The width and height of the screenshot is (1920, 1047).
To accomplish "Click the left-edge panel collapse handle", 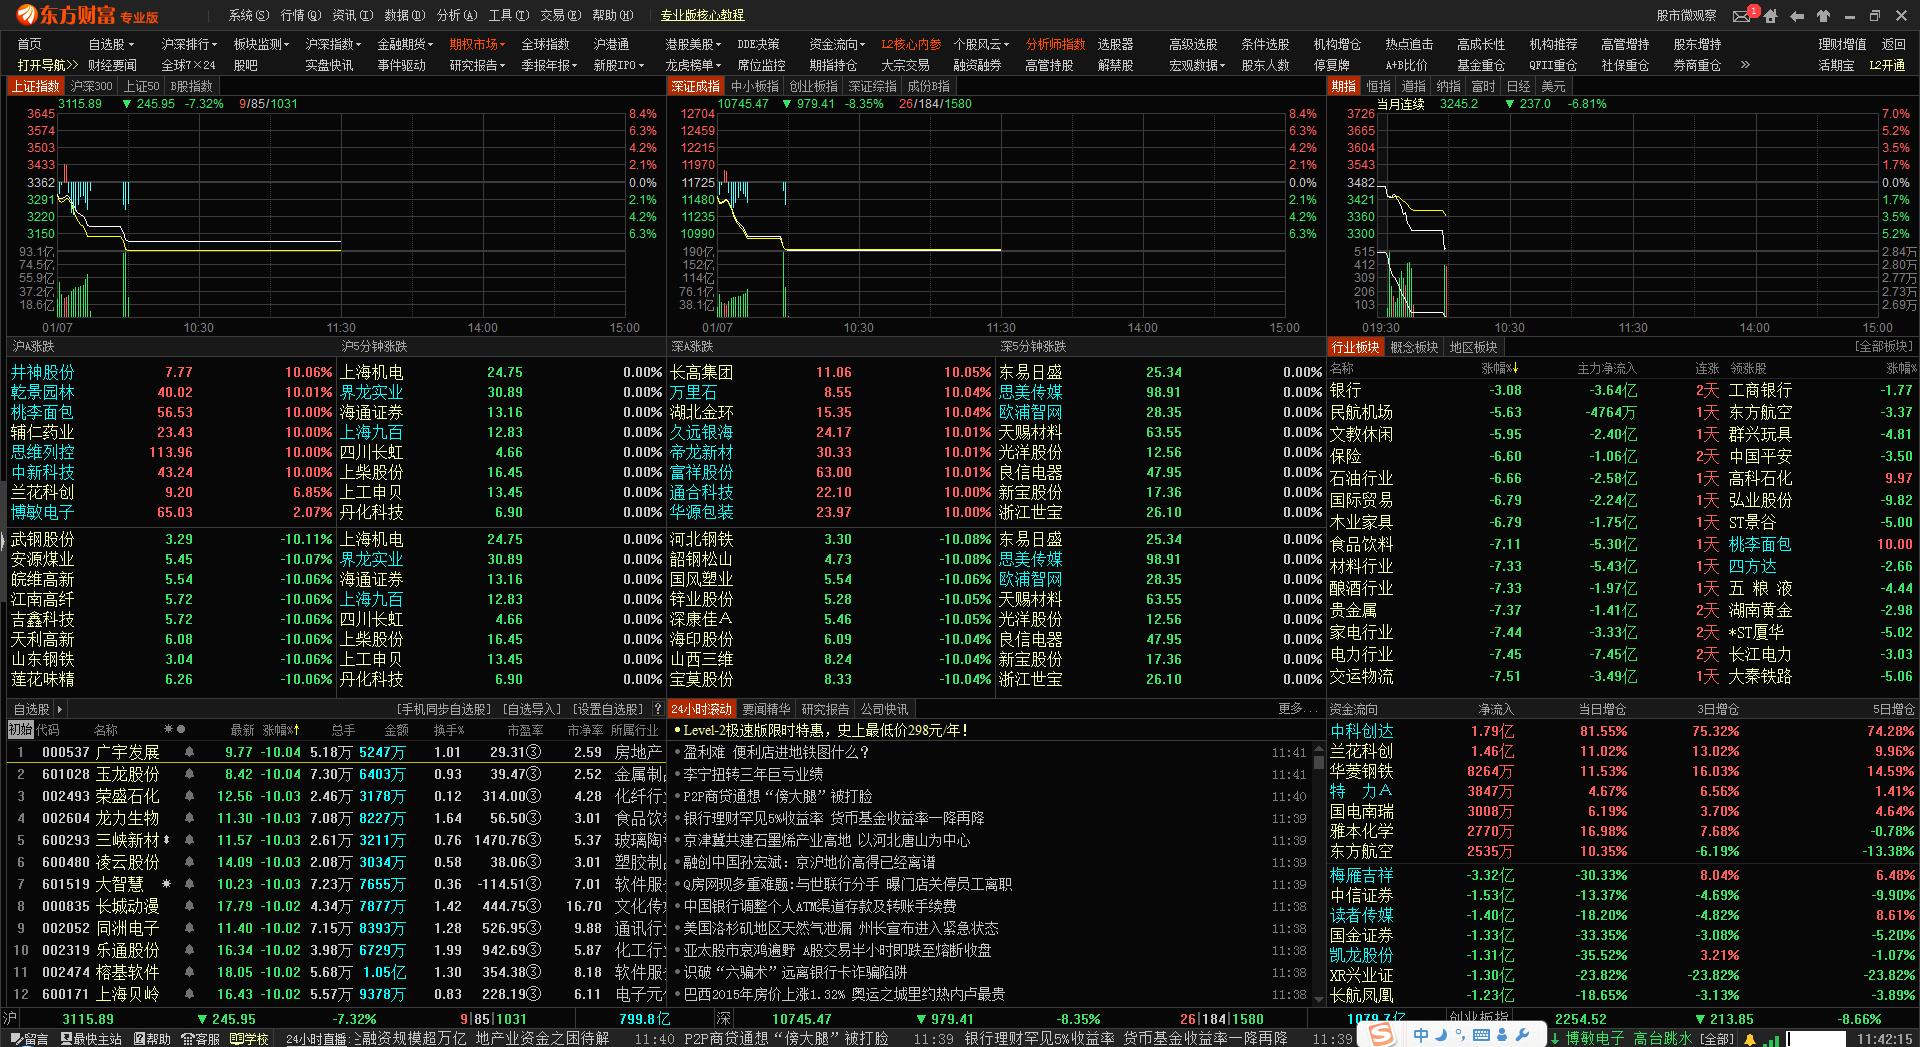I will pos(3,540).
